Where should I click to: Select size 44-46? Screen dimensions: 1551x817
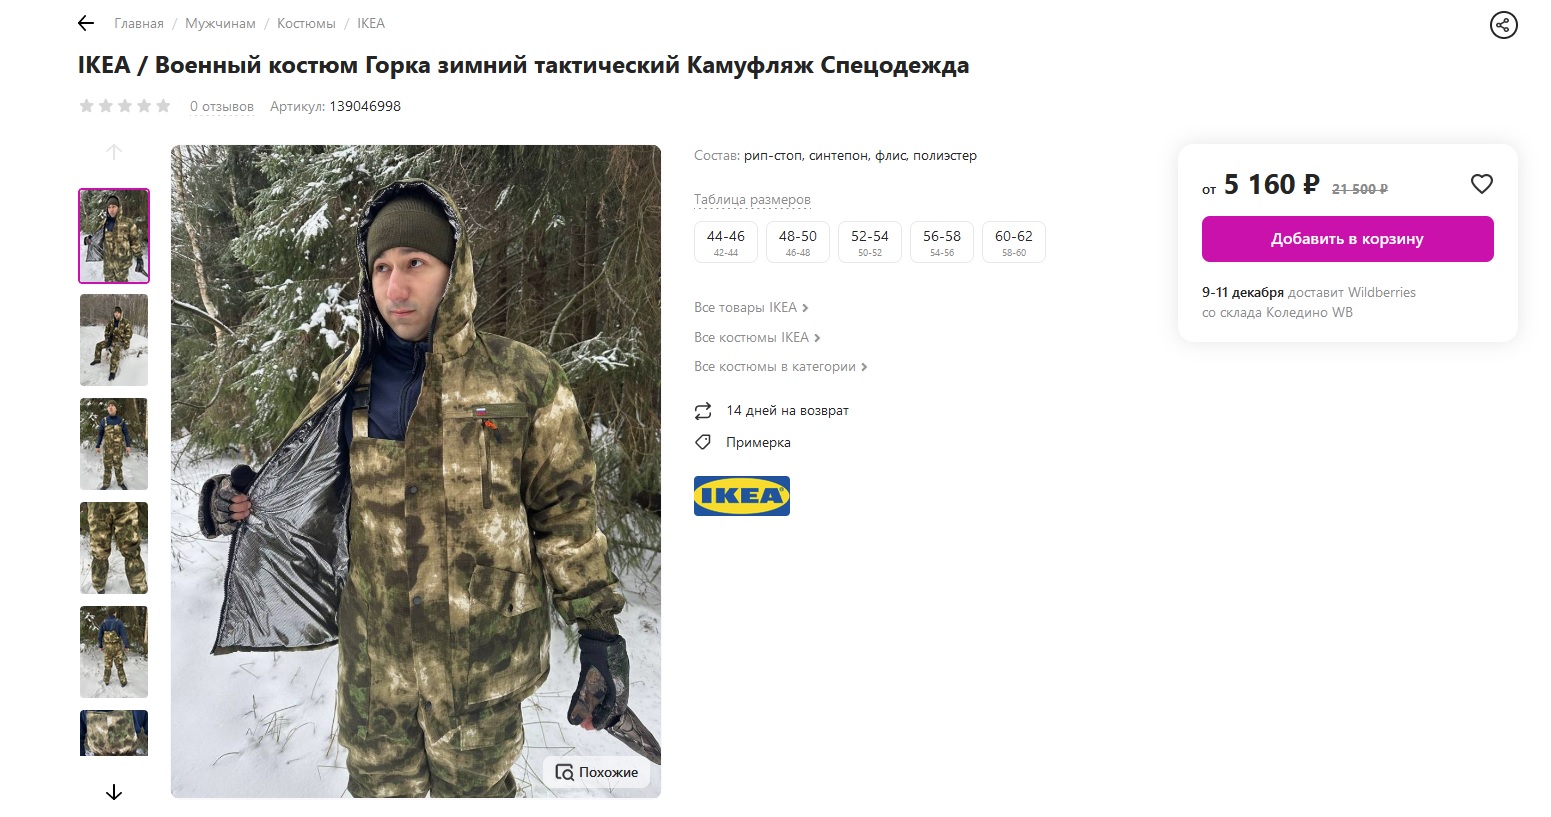coord(726,242)
